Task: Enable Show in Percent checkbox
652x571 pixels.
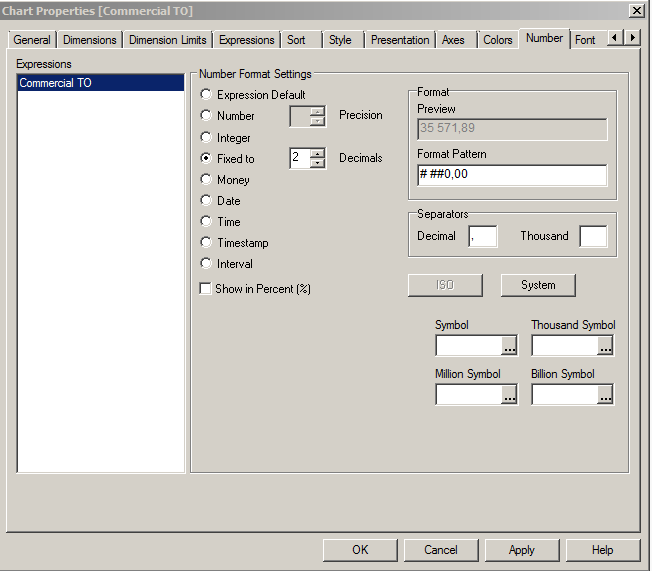Action: pyautogui.click(x=206, y=289)
